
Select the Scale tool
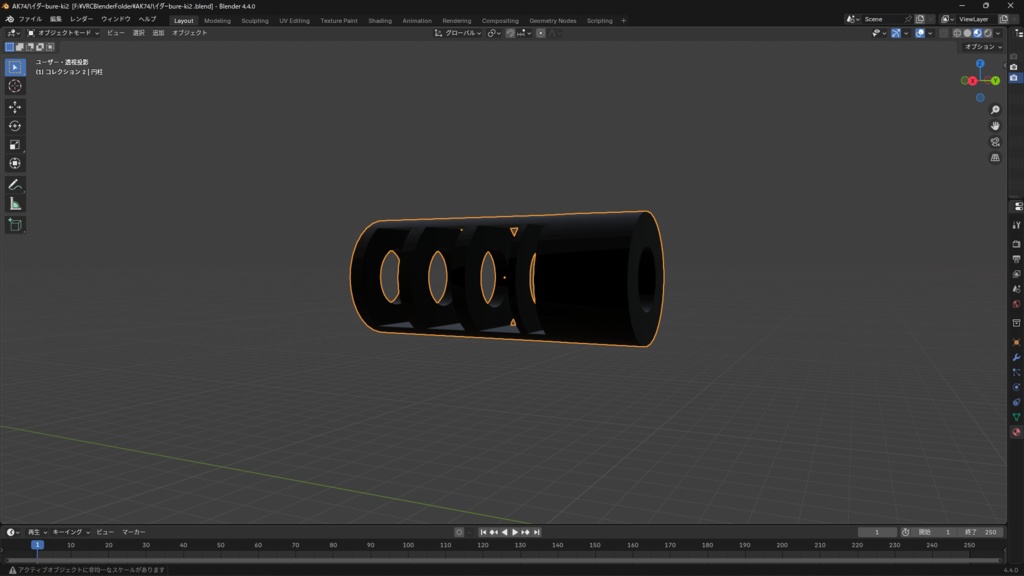[15, 145]
